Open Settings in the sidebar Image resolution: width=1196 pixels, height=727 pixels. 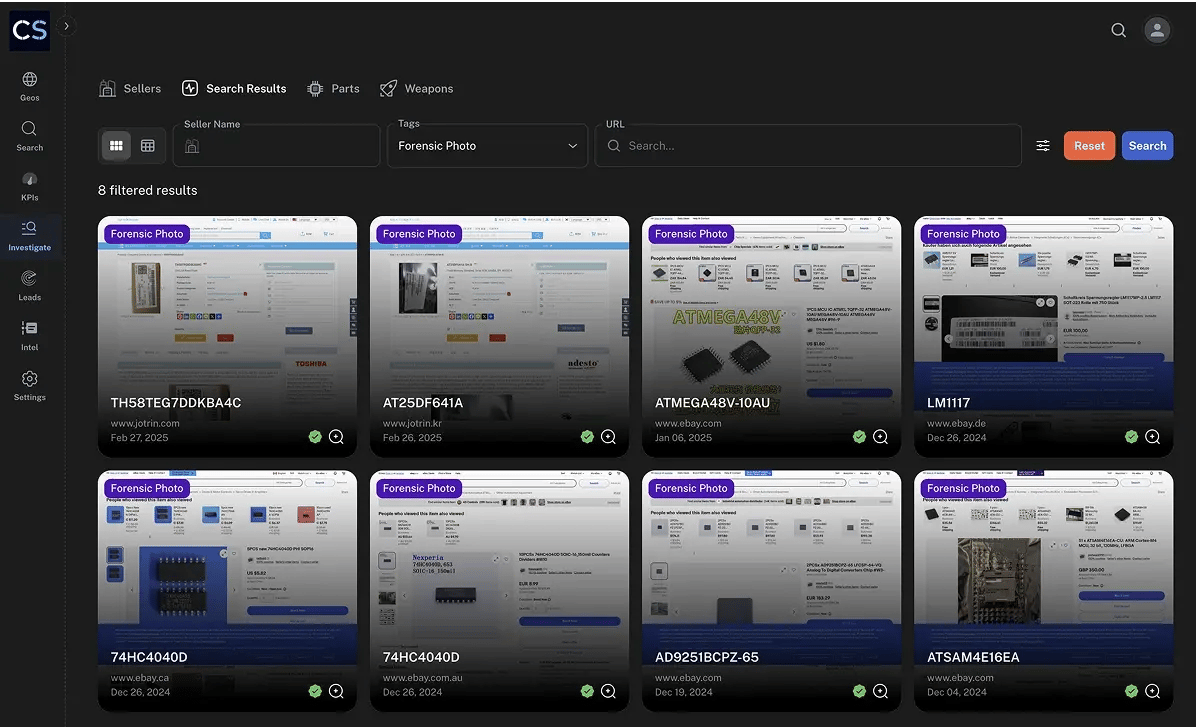(30, 386)
